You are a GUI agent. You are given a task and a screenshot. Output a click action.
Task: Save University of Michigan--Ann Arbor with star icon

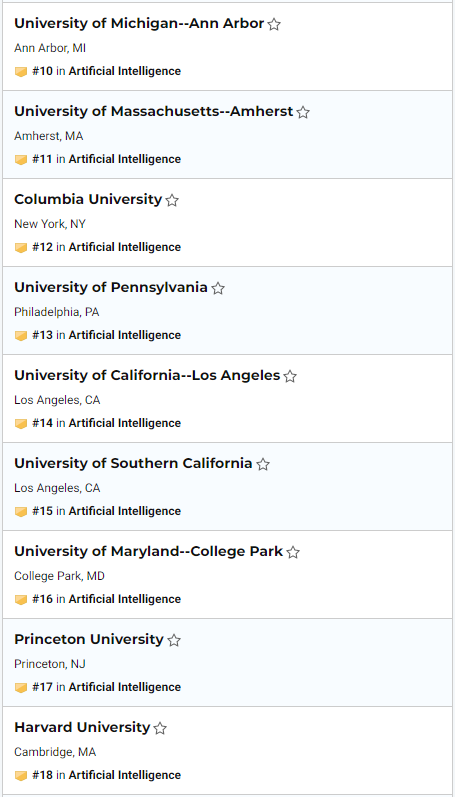(274, 24)
